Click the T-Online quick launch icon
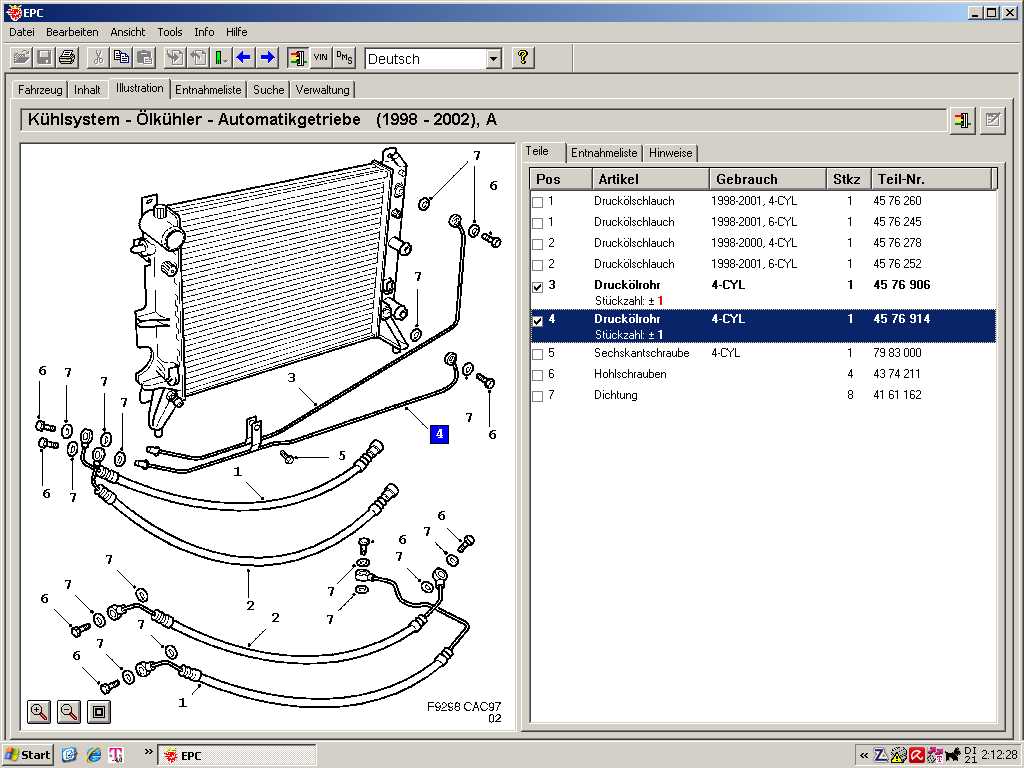The width and height of the screenshot is (1024, 768). [116, 756]
